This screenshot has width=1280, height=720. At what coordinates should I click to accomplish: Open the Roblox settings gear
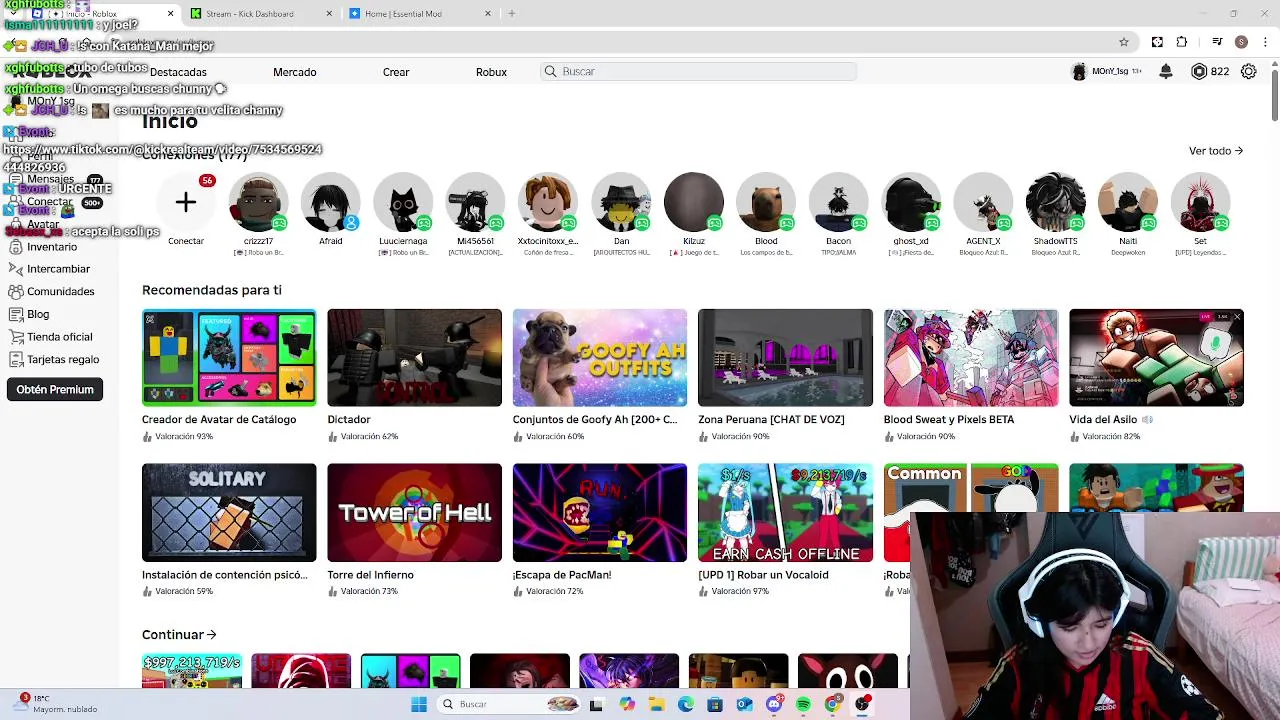1248,72
